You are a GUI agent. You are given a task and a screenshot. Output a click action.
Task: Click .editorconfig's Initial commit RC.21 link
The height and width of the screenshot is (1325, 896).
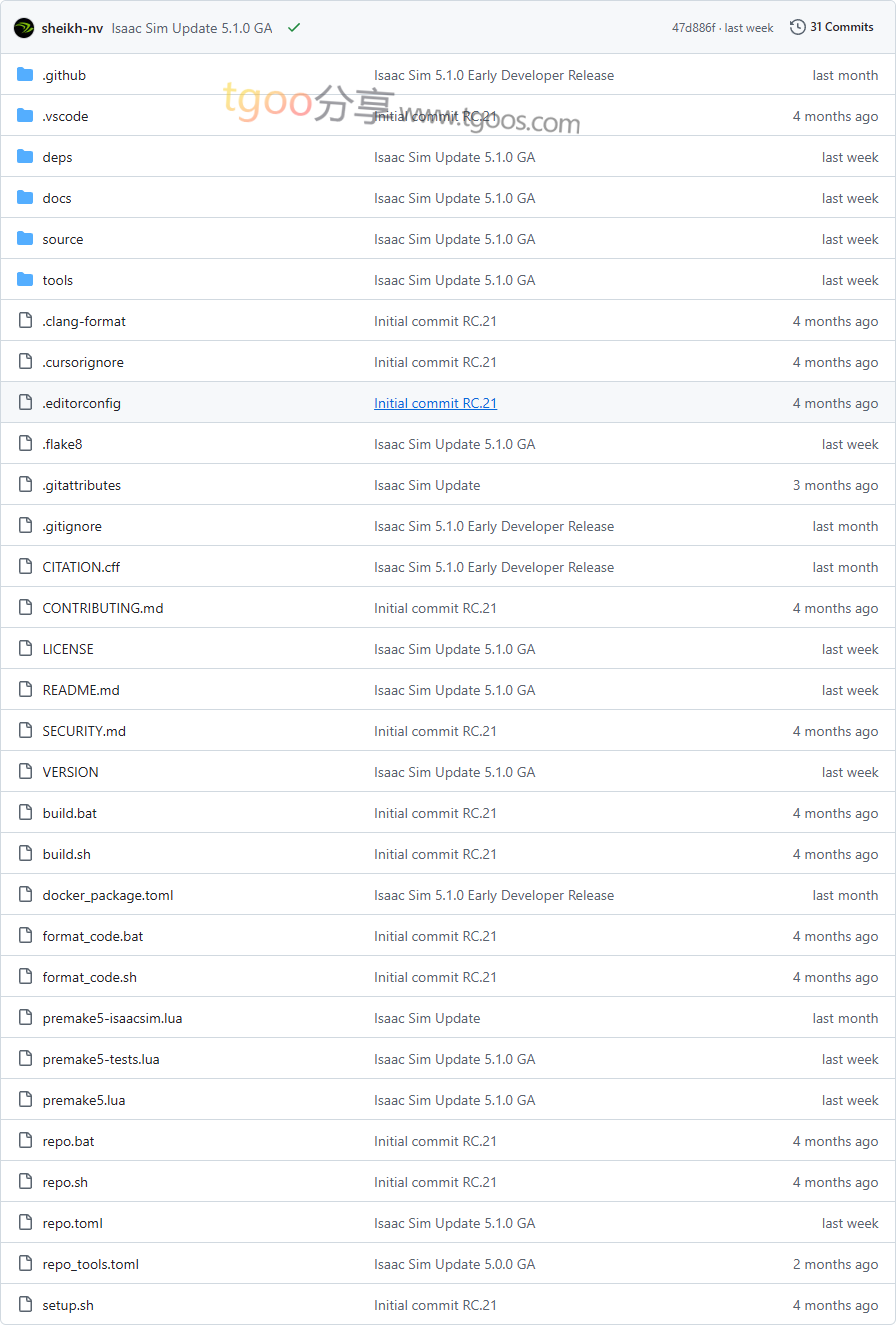435,403
